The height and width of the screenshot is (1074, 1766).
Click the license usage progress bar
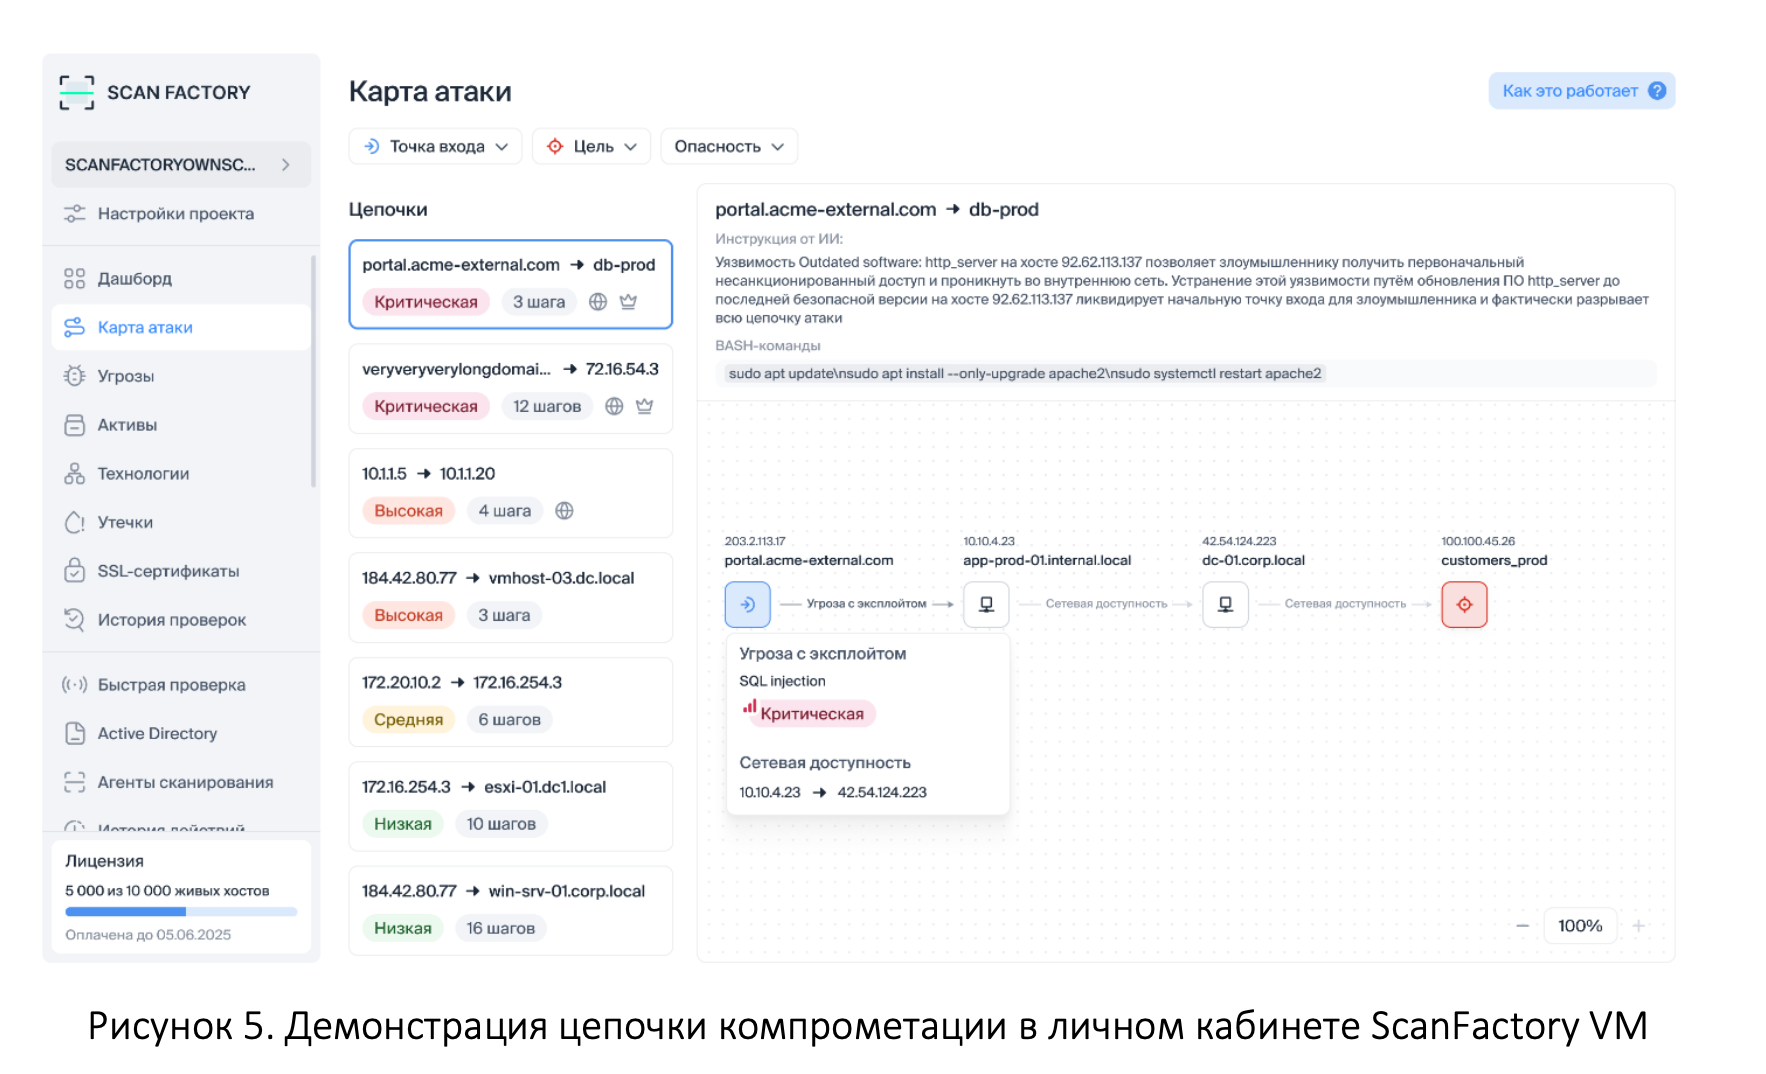click(181, 912)
